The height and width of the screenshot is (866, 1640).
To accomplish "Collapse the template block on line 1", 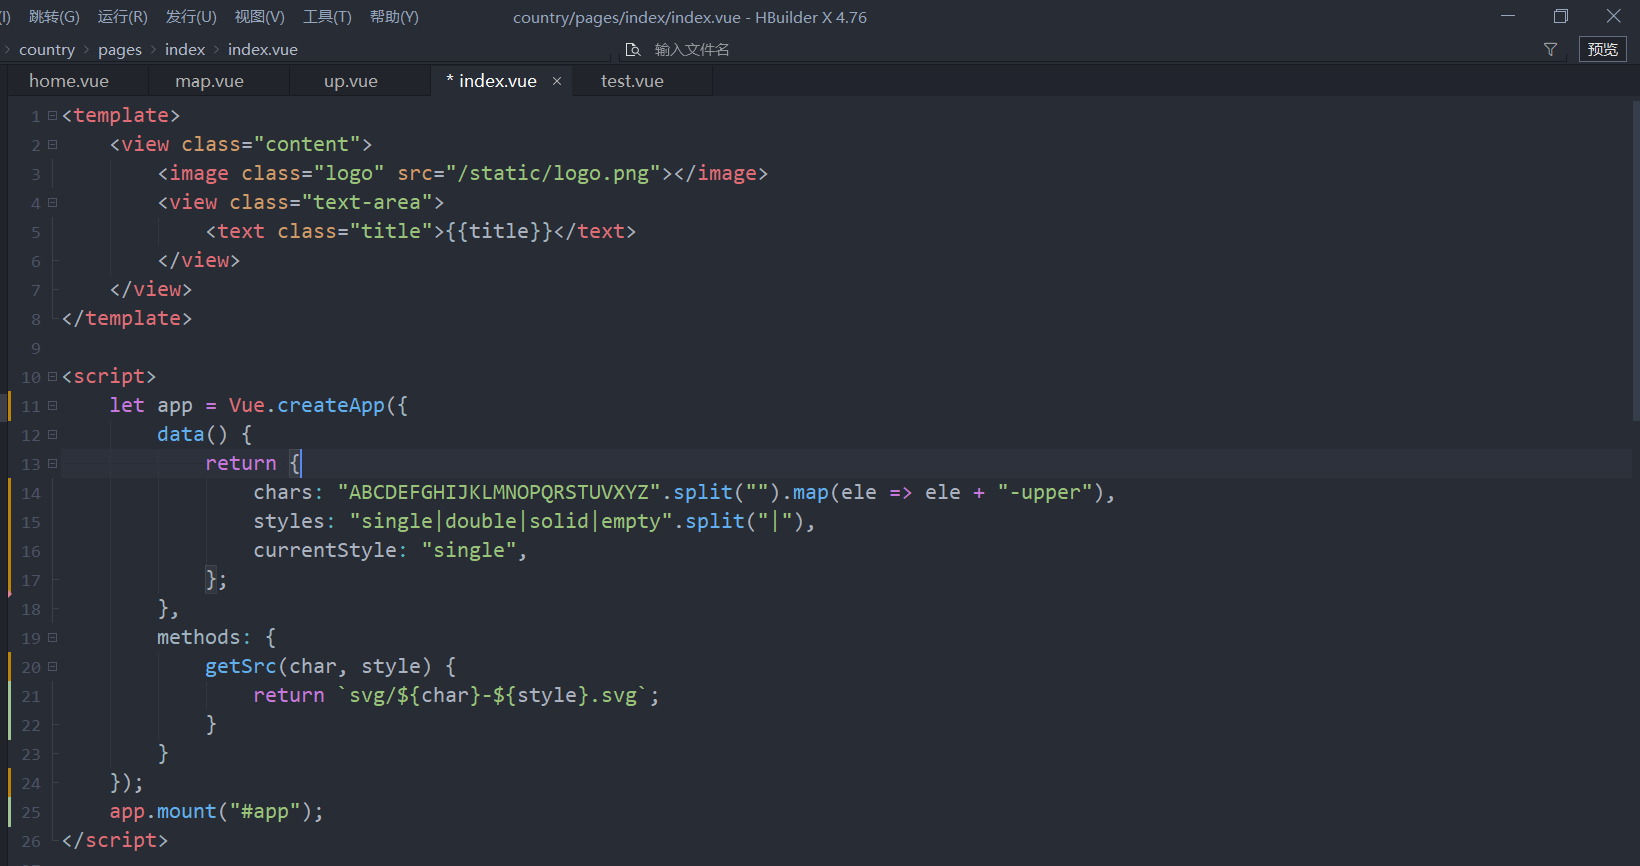I will click(53, 116).
